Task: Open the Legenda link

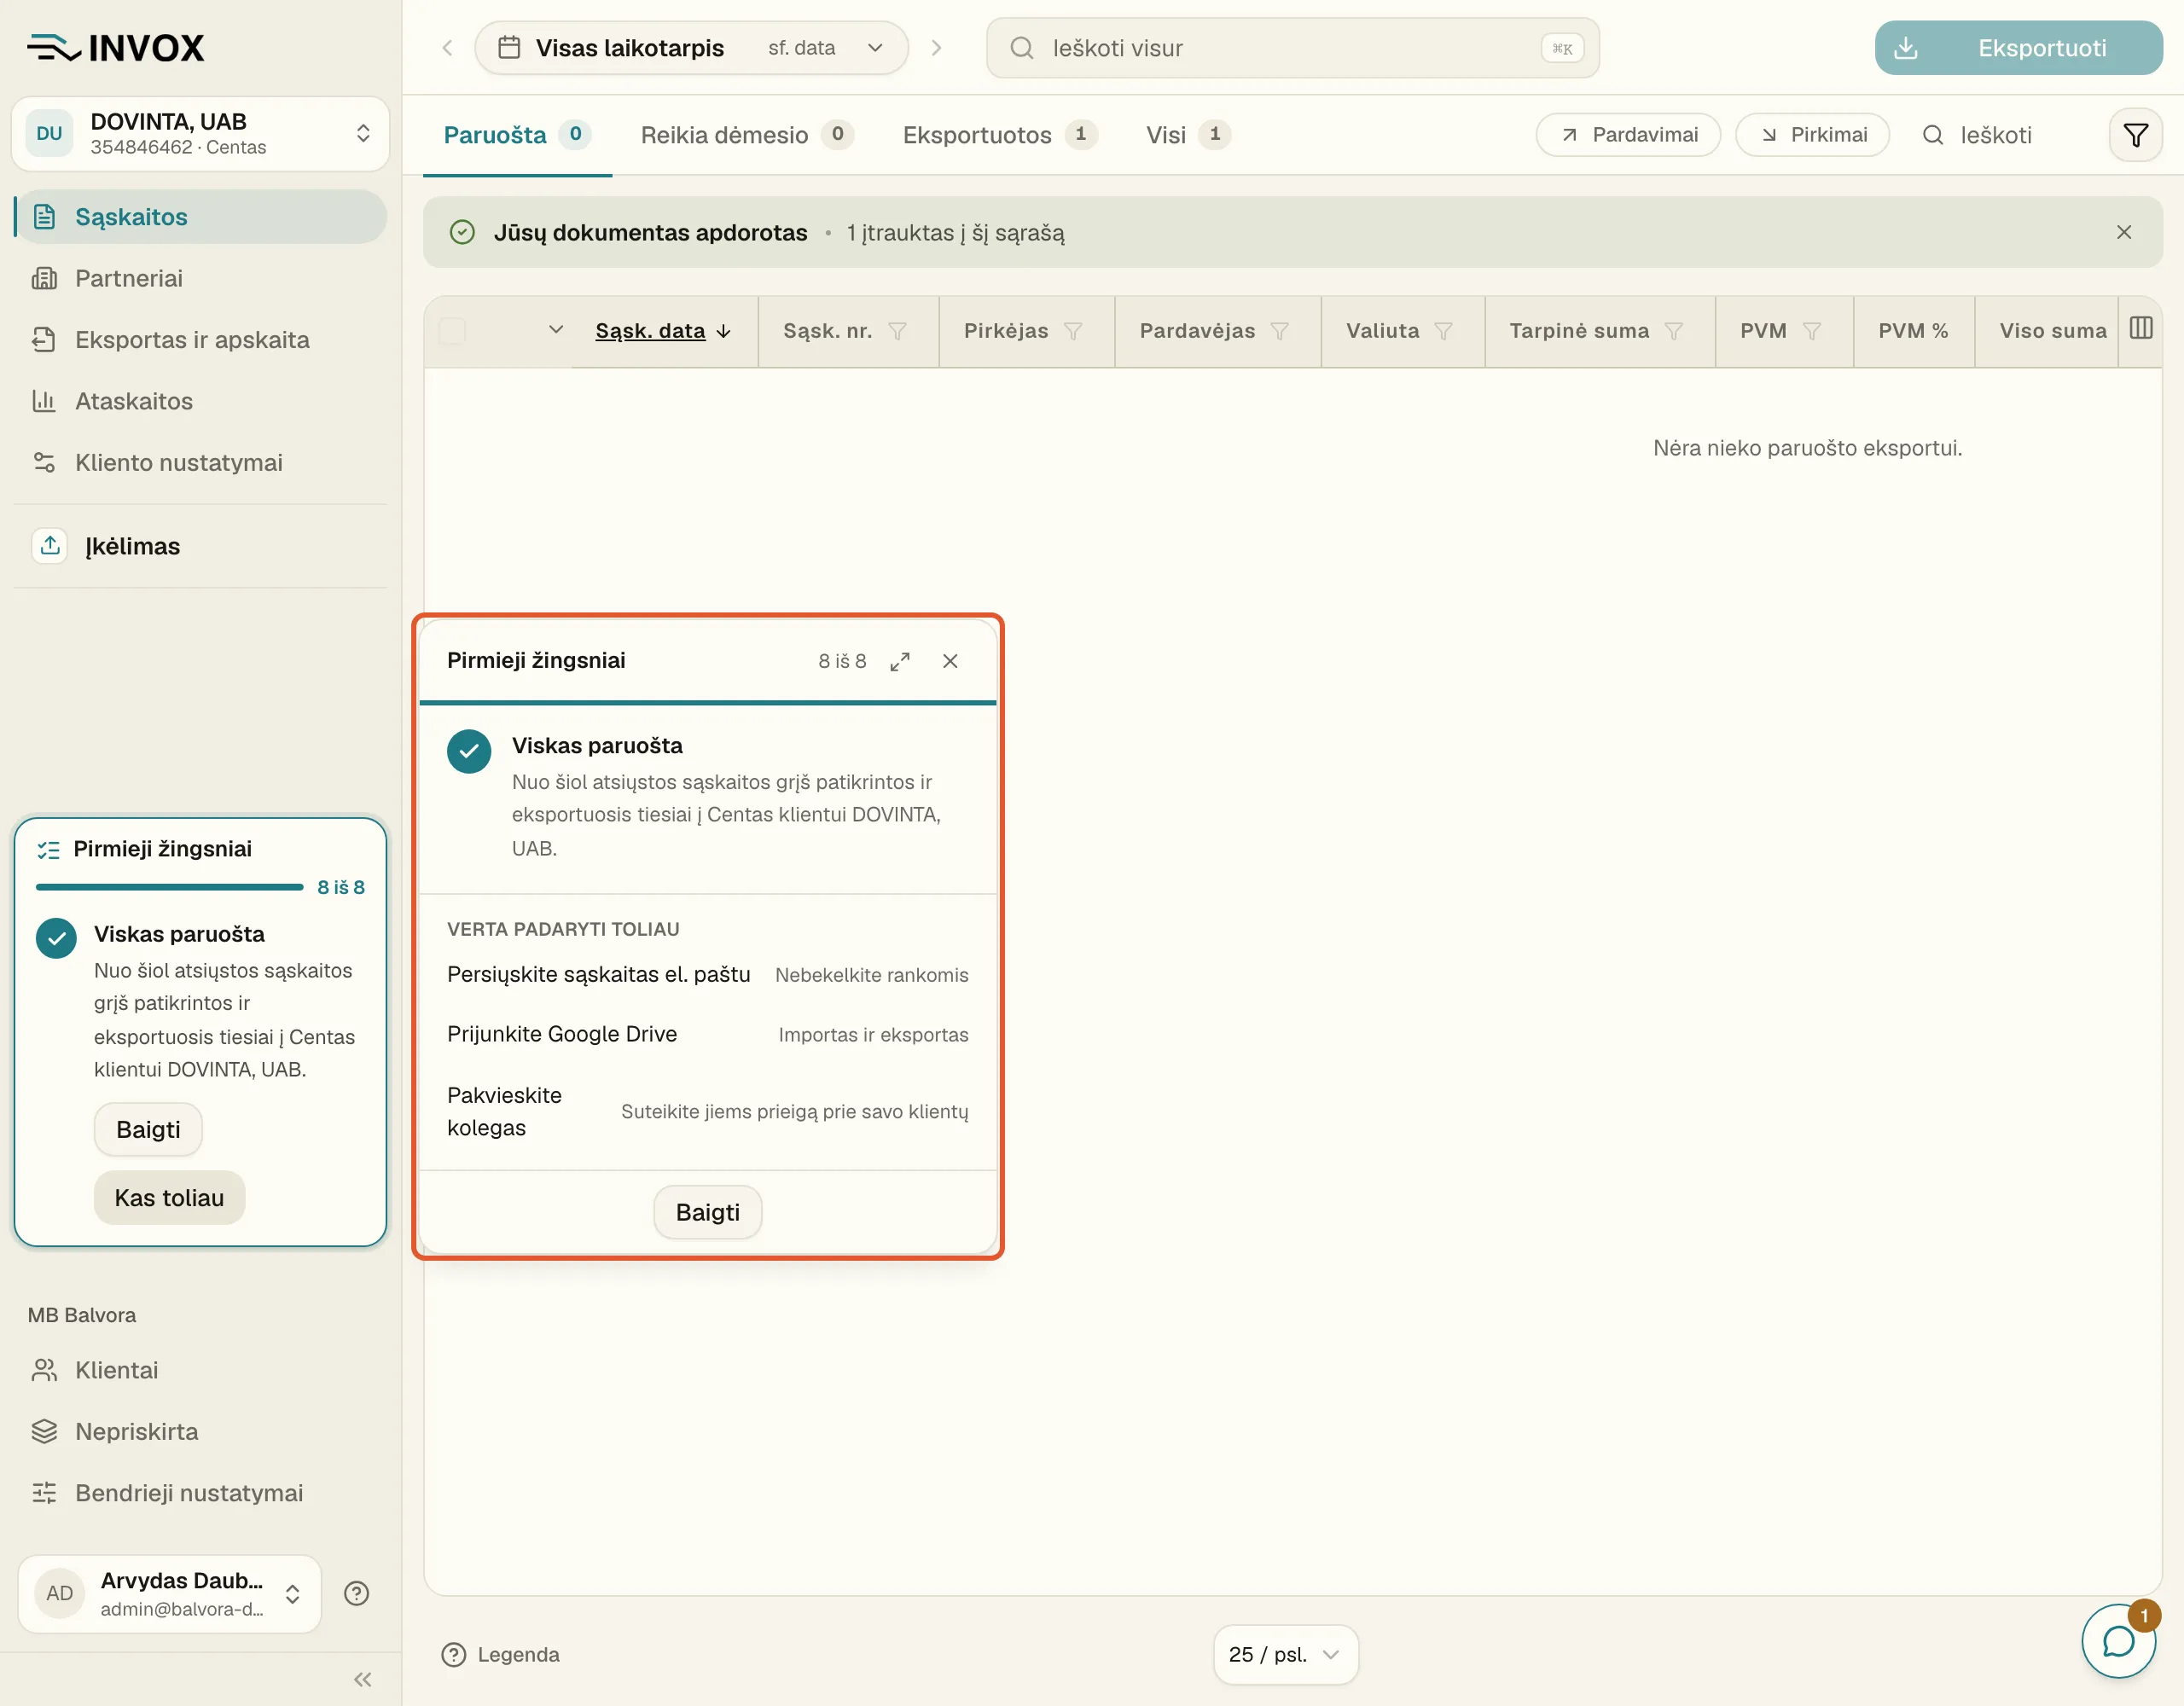Action: (500, 1654)
